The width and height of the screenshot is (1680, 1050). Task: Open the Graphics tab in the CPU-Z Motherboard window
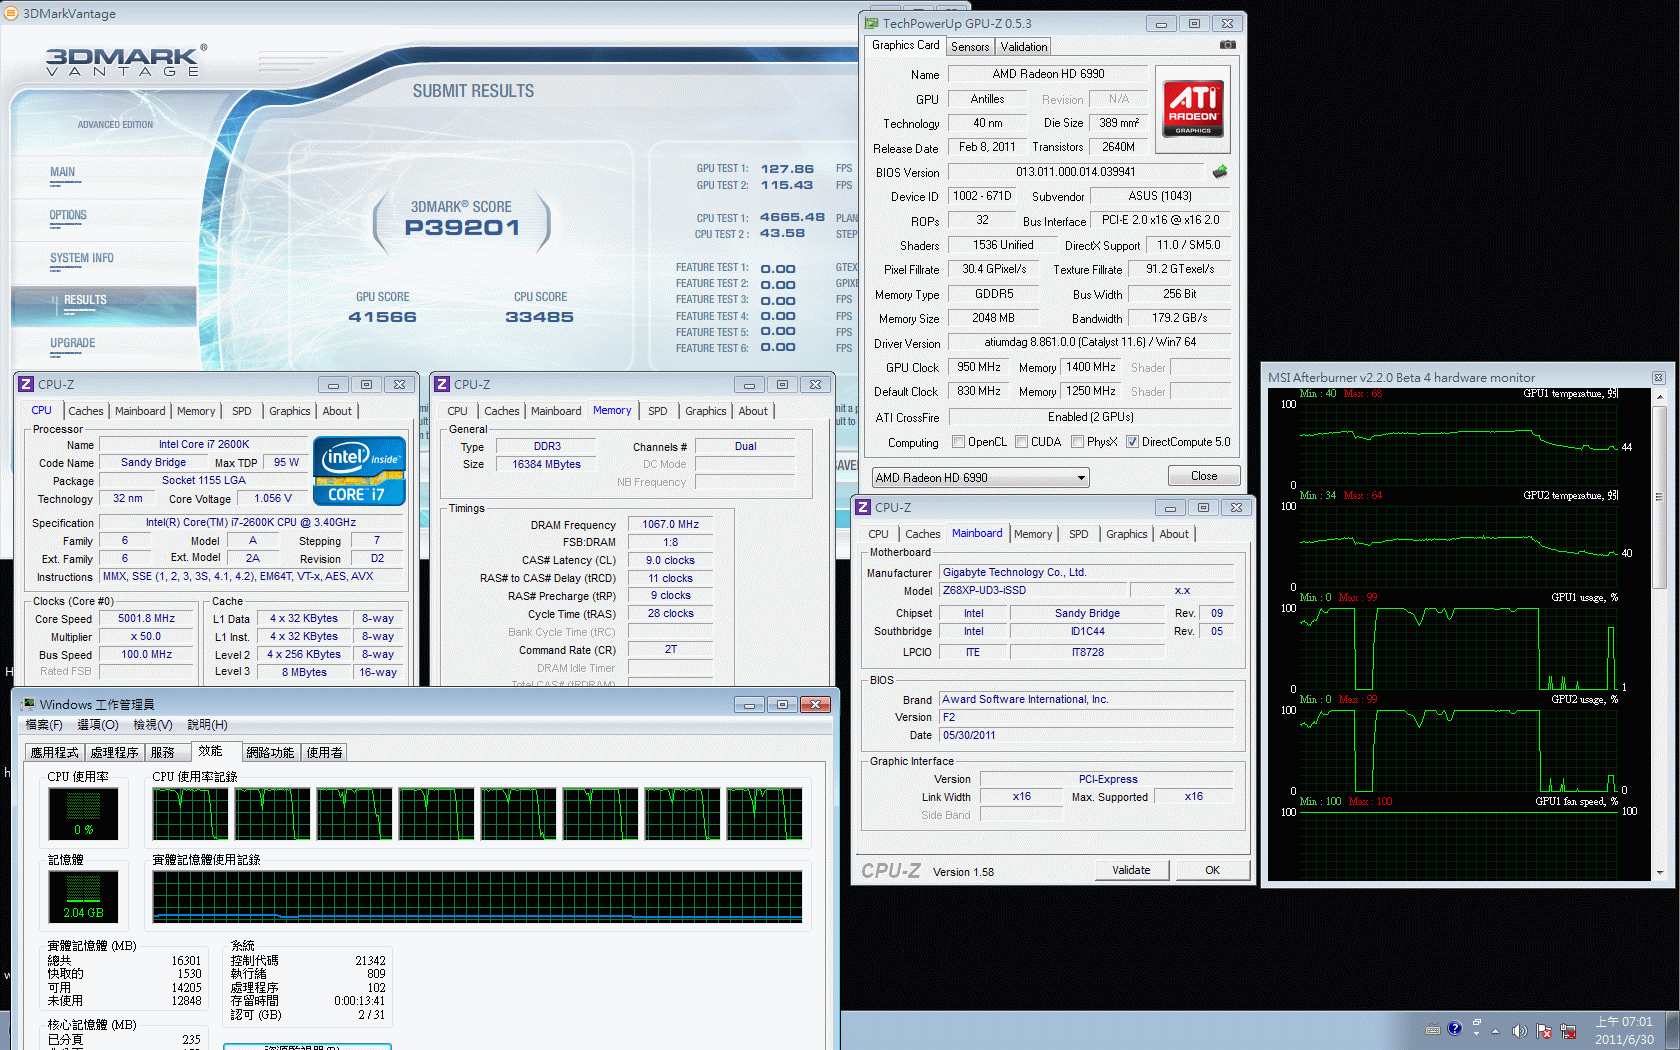point(1126,534)
